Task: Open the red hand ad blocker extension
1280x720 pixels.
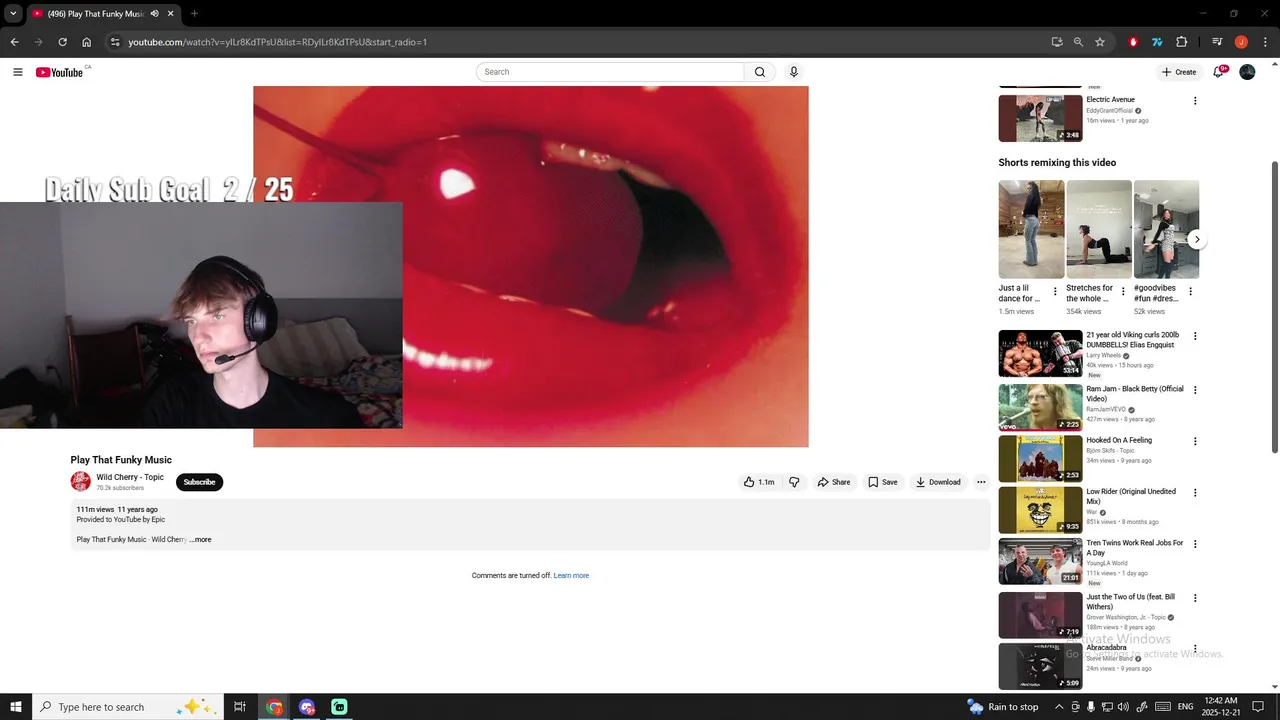Action: [x=1133, y=42]
